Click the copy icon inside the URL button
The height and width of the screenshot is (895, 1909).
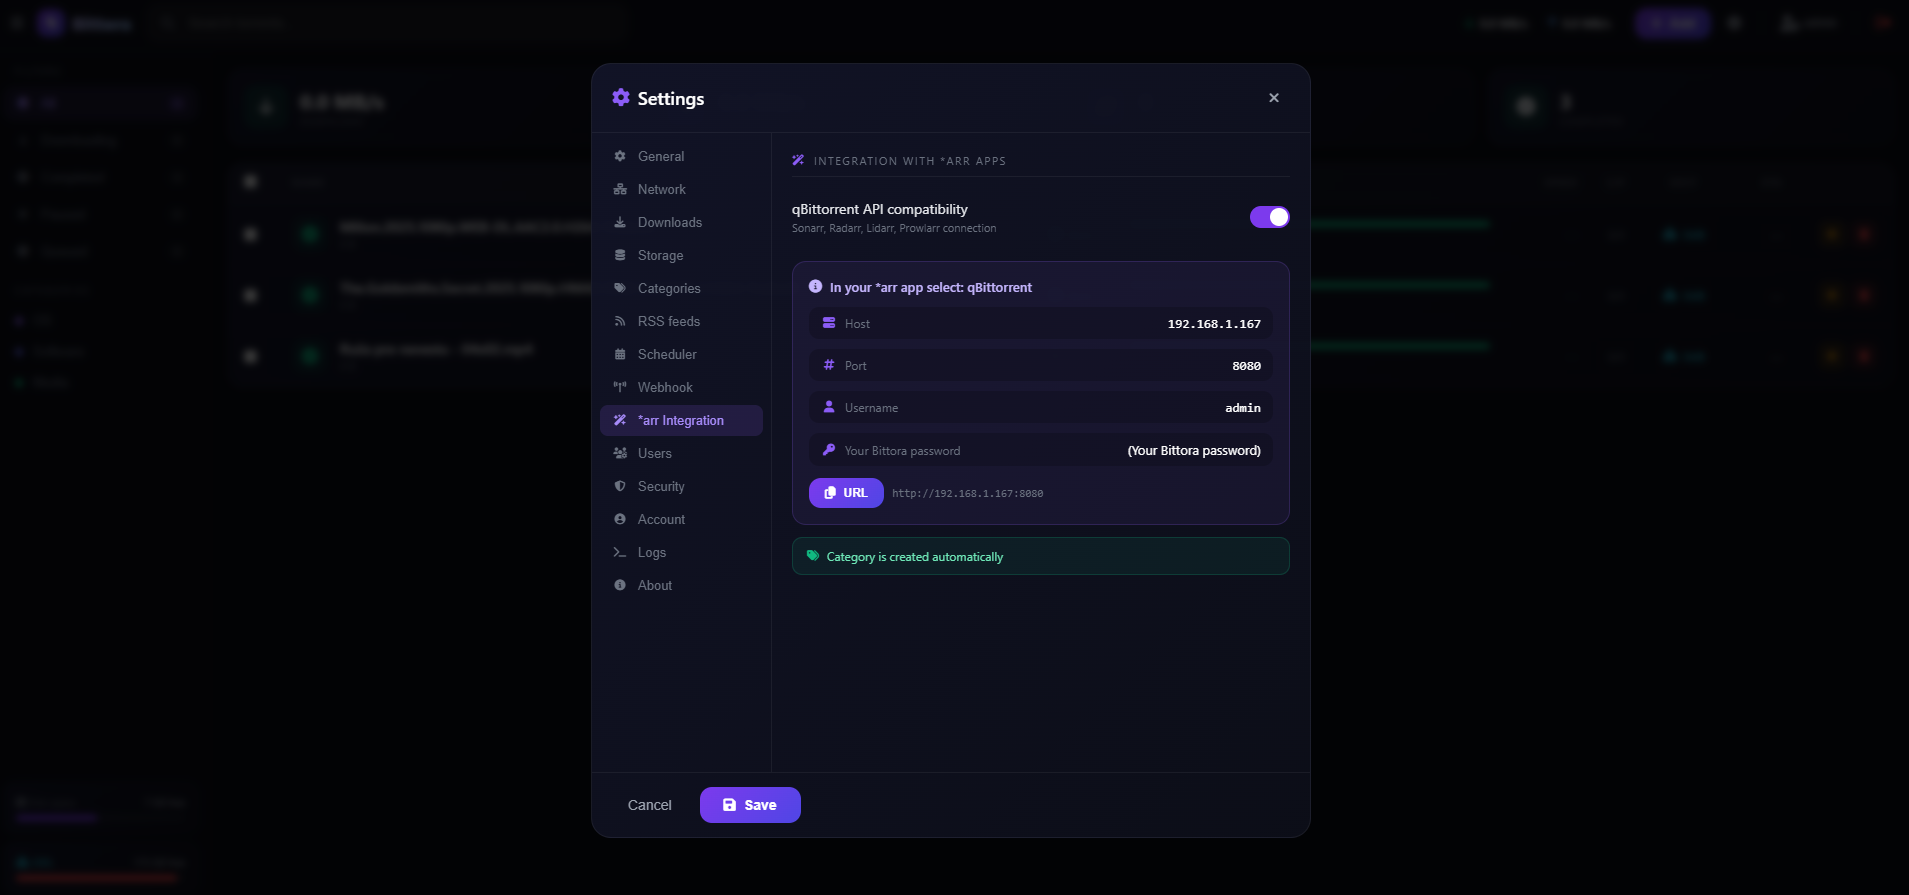click(x=831, y=492)
